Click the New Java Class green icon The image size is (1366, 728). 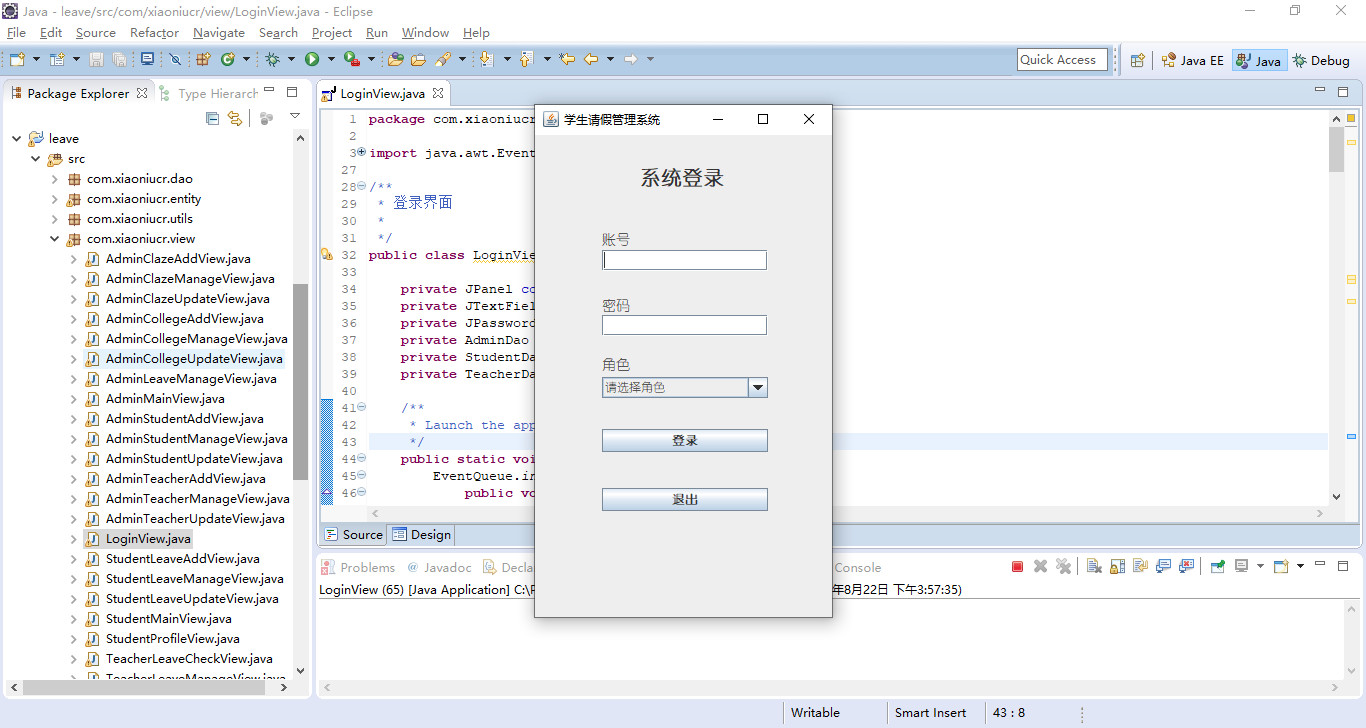(228, 59)
